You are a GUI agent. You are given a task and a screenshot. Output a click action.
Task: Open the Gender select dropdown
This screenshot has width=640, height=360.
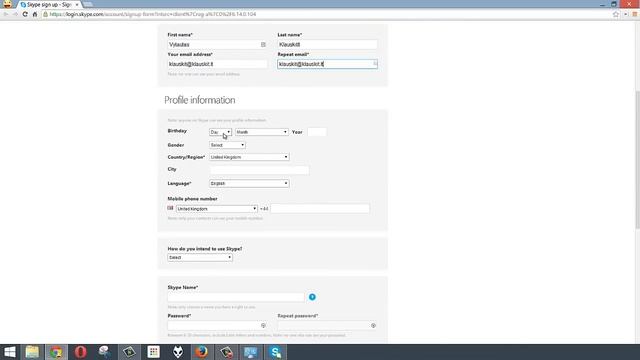[227, 145]
